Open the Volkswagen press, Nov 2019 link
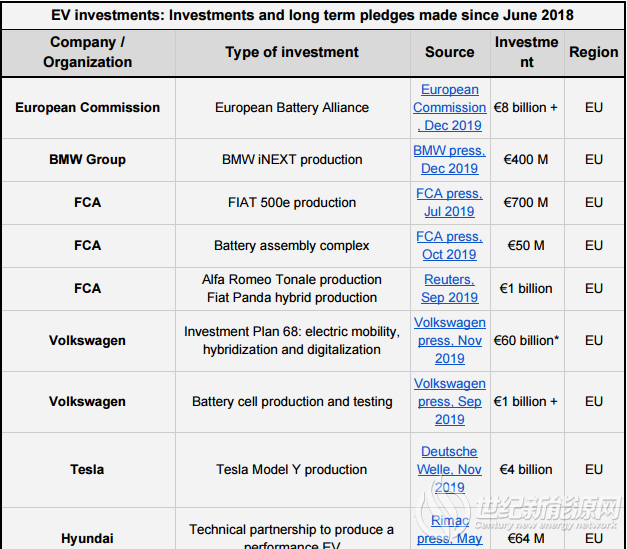Viewport: 627px width, 549px height. (449, 340)
